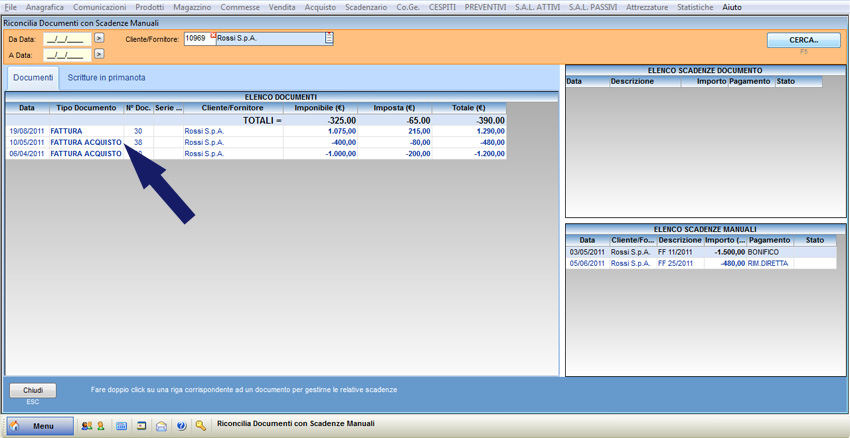This screenshot has height=438, width=850.
Task: Click the Chiudi button
Action: tap(33, 390)
